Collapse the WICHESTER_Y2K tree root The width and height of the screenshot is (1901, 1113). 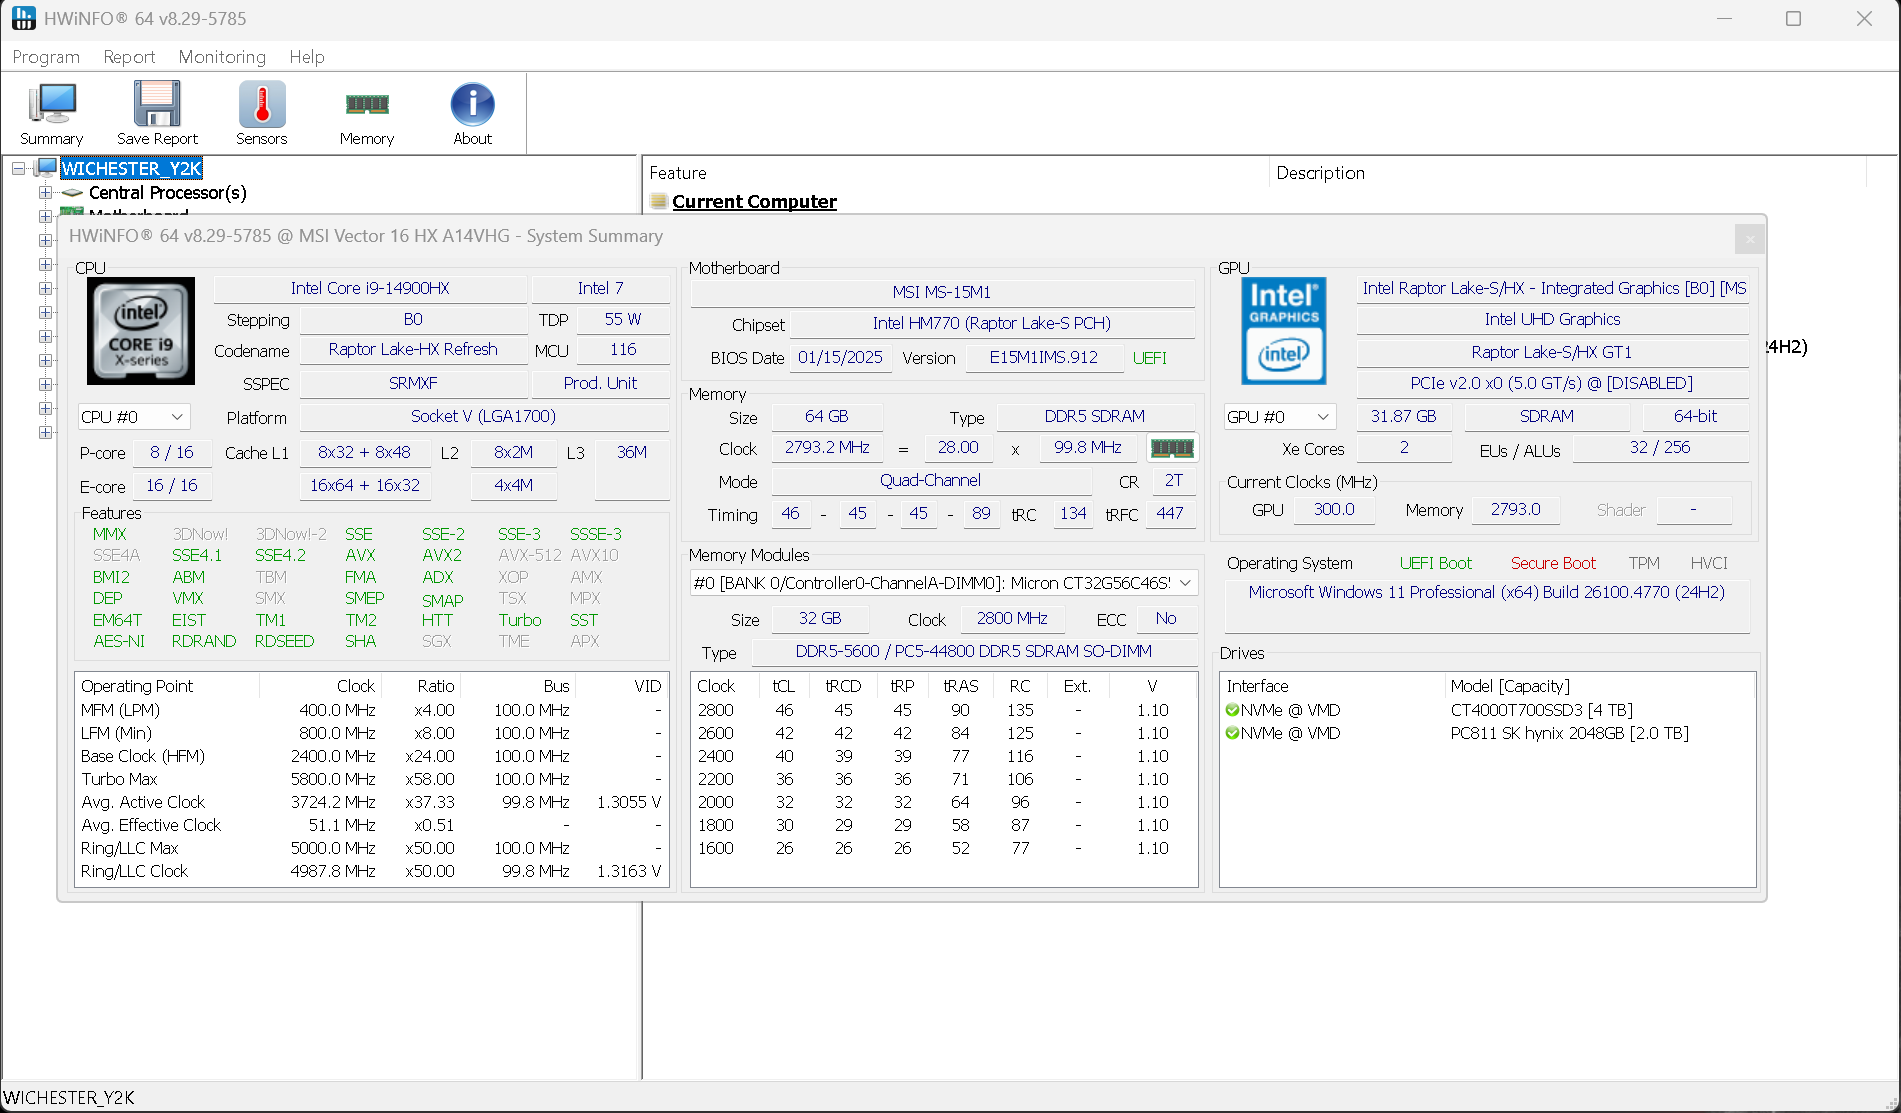point(19,168)
